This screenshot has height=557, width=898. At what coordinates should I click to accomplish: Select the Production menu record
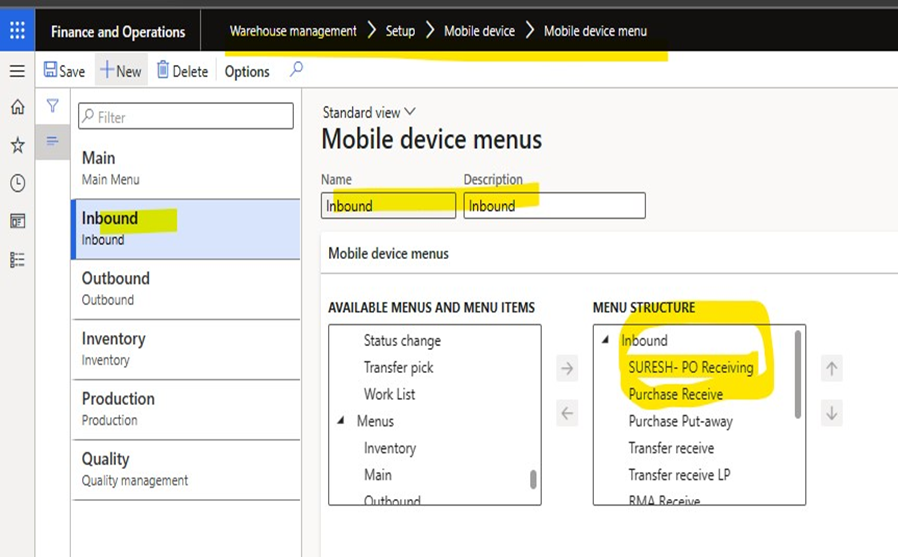point(186,409)
